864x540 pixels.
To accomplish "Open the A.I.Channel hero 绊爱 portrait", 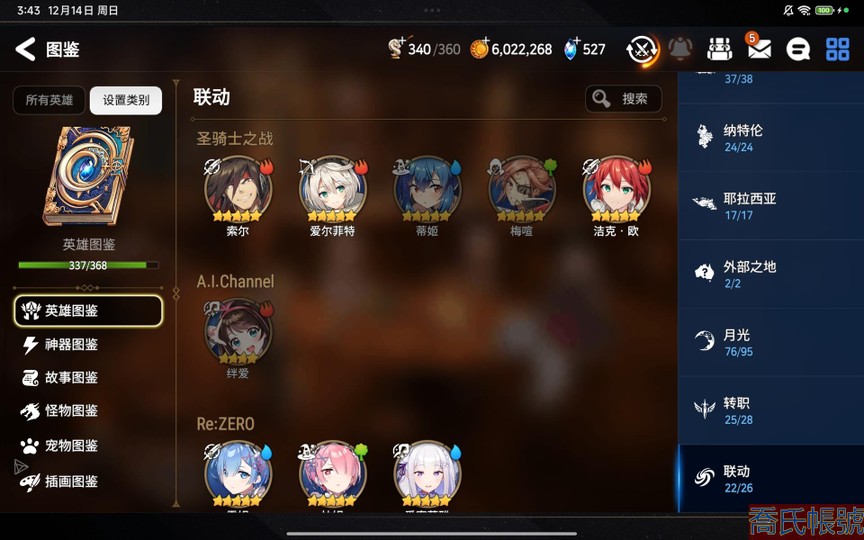I will pos(237,333).
